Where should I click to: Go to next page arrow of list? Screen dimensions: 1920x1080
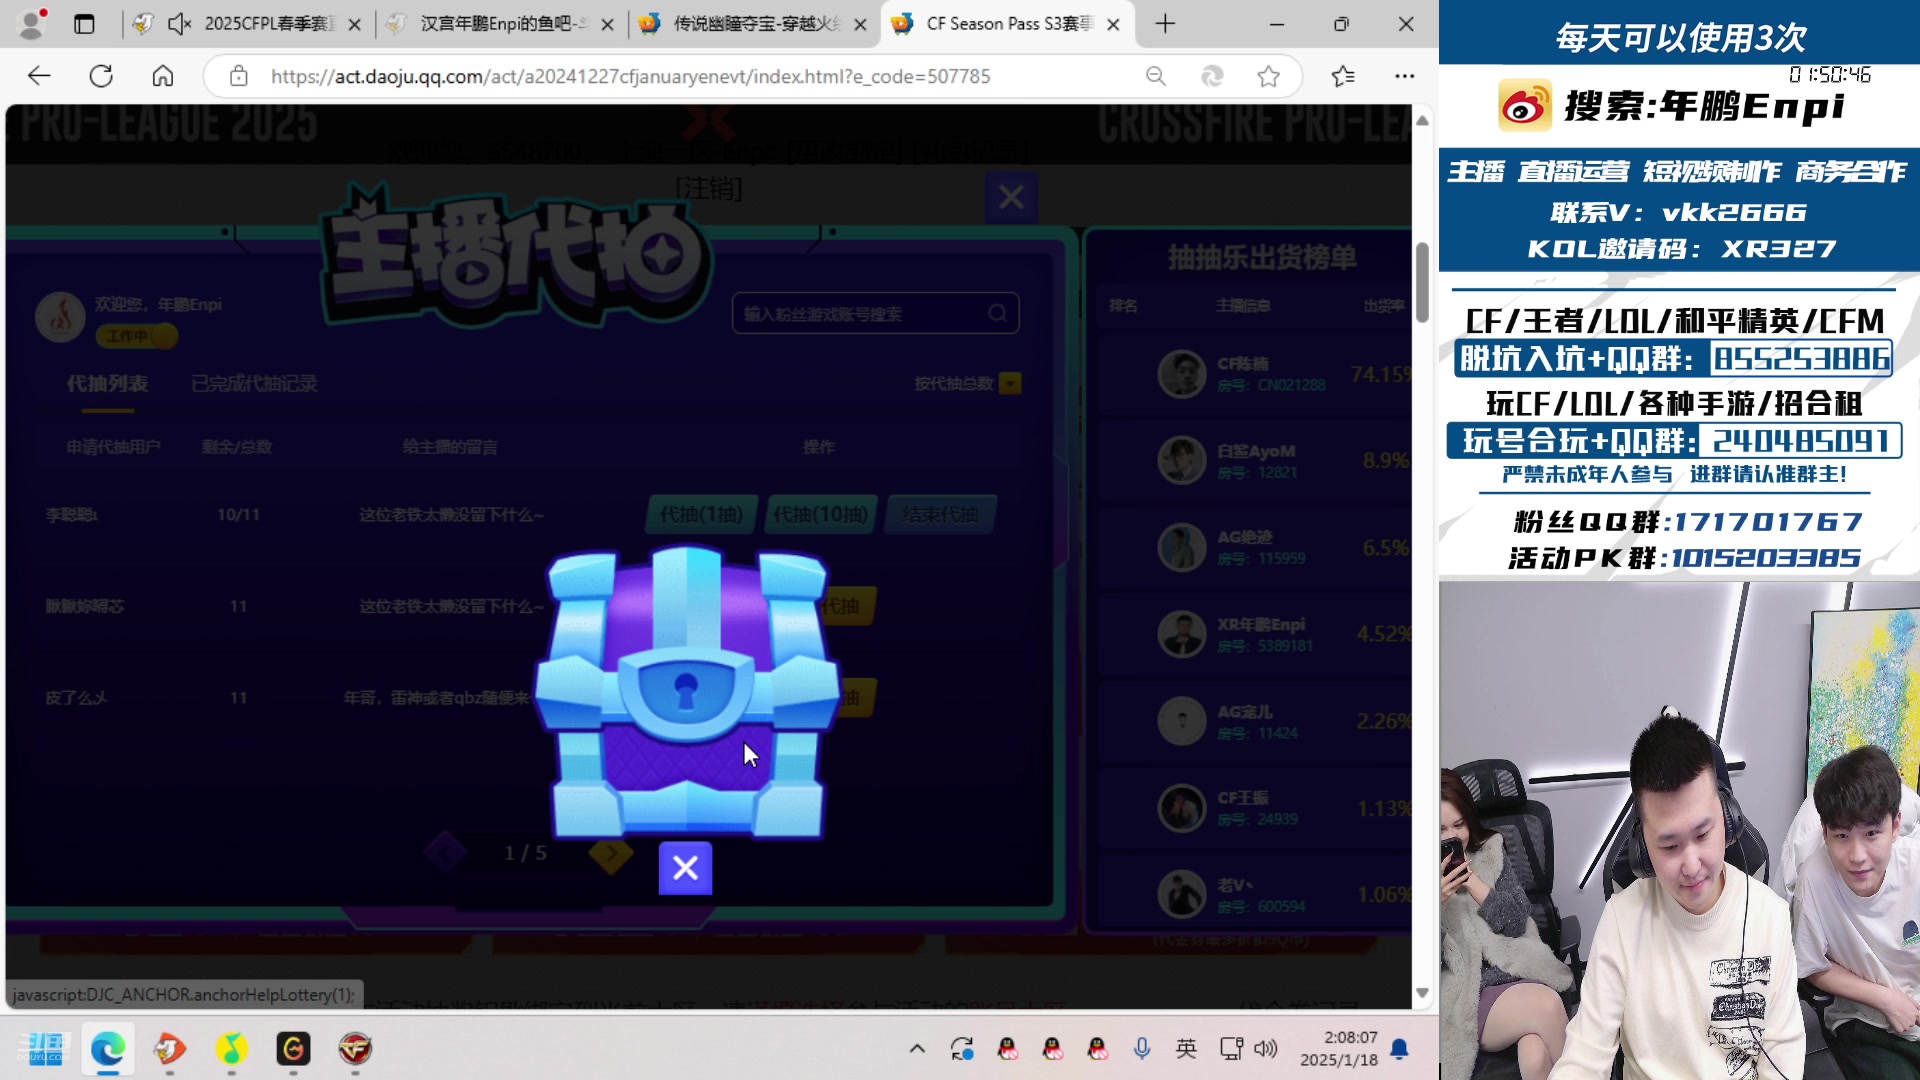[610, 853]
